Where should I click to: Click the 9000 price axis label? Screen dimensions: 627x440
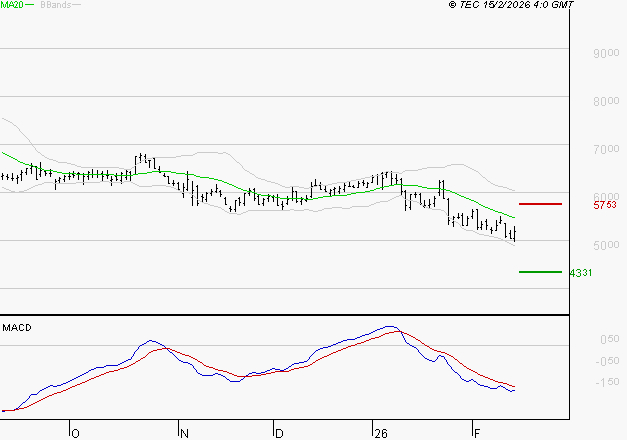click(606, 53)
